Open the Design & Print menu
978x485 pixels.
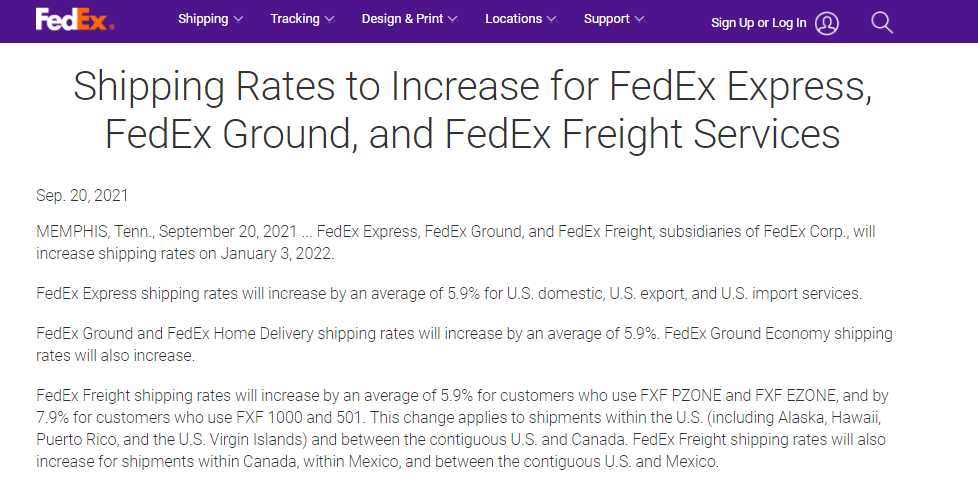click(402, 19)
